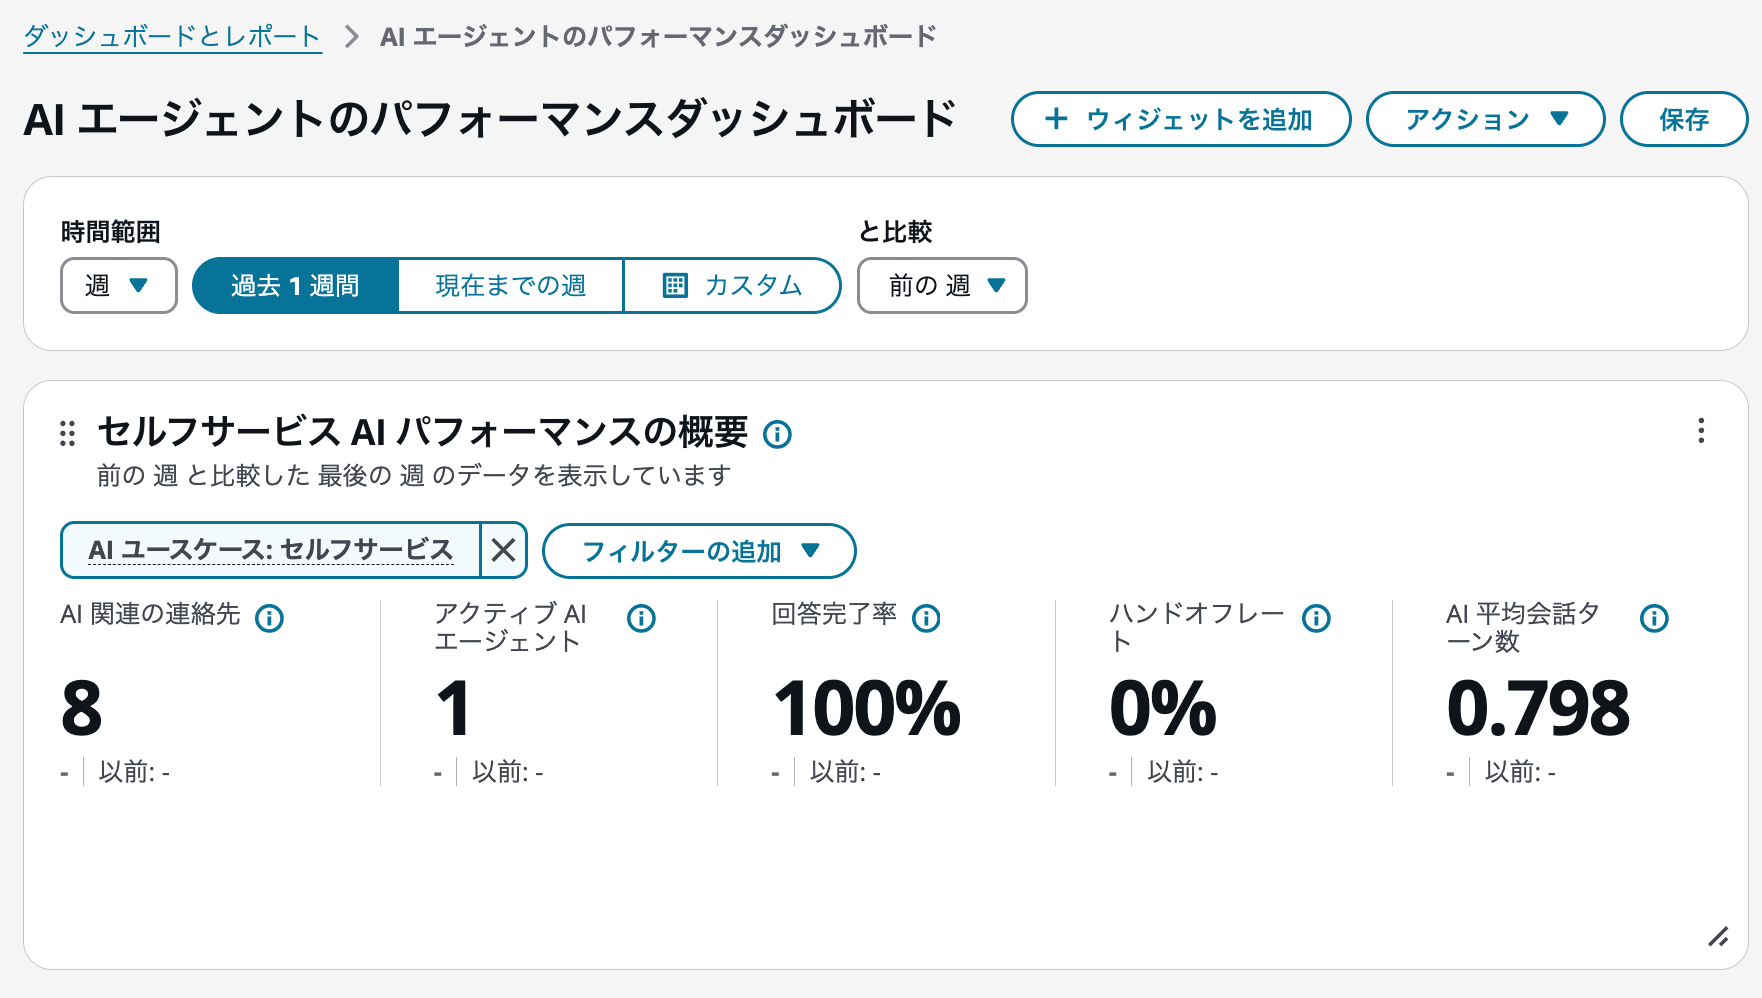
Task: Open the 週 time range dropdown
Action: coord(118,285)
